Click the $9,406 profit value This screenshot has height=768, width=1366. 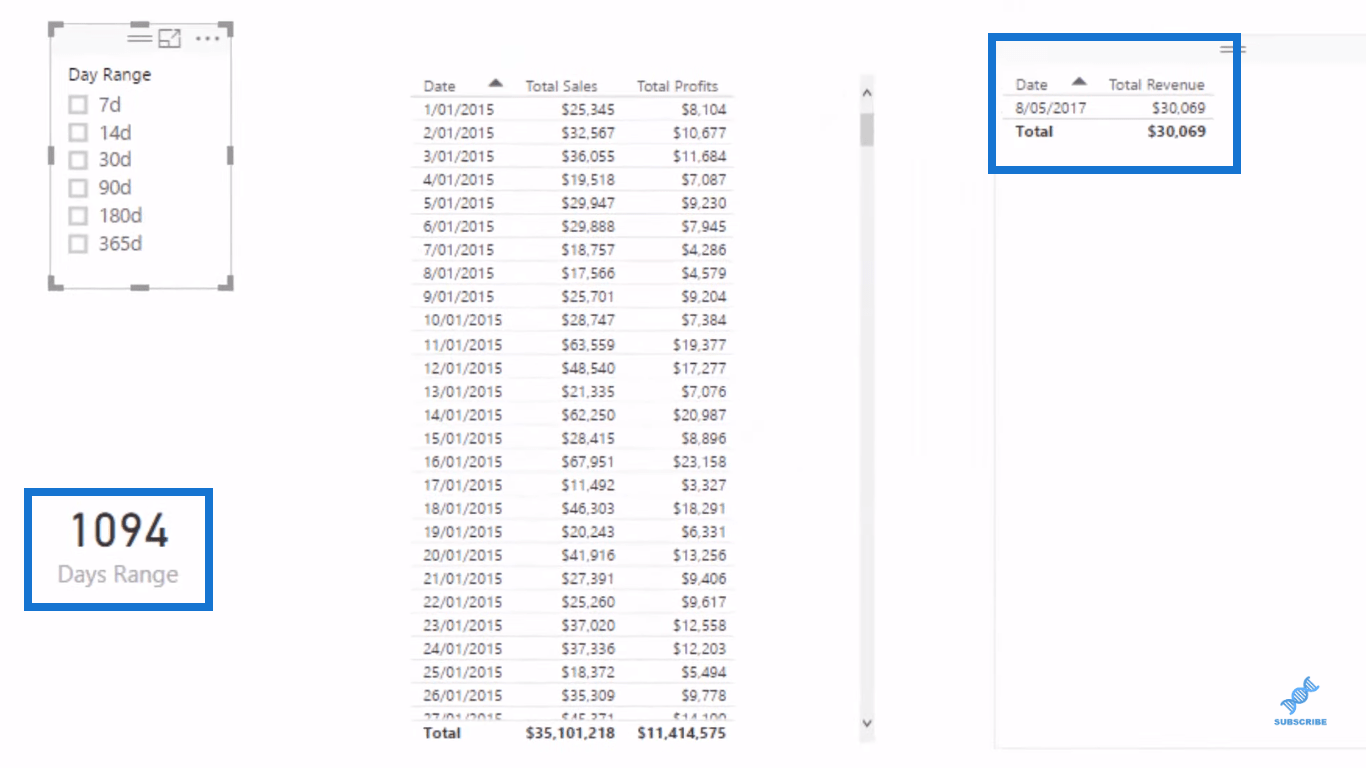point(703,579)
